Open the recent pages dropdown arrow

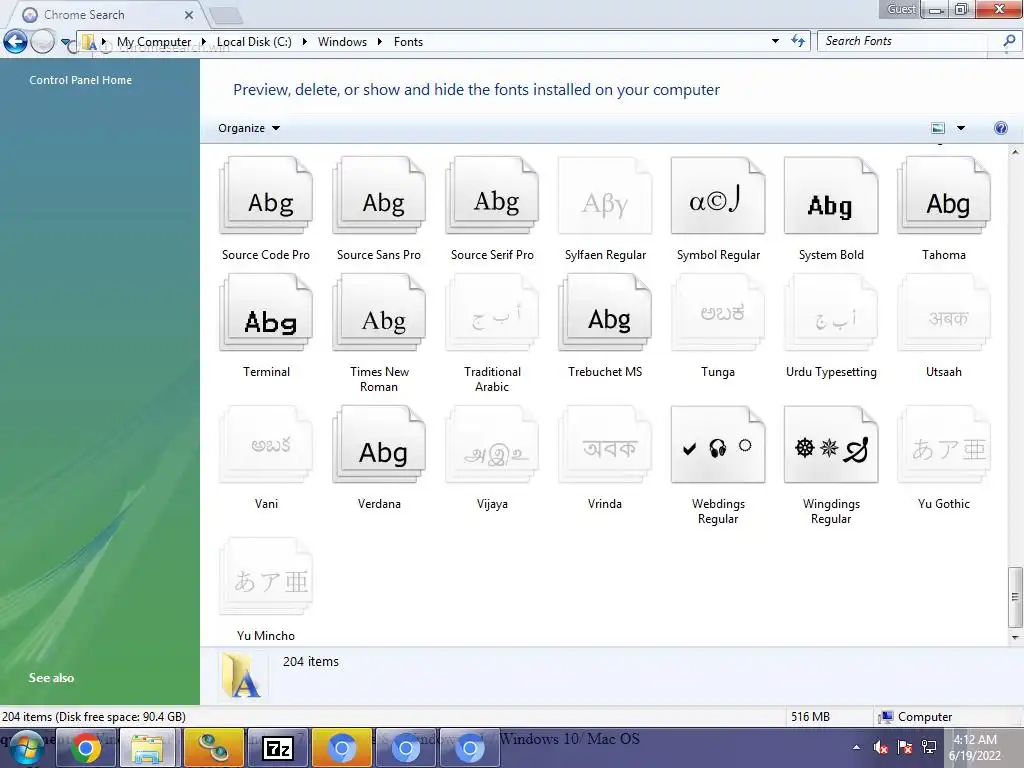[65, 42]
